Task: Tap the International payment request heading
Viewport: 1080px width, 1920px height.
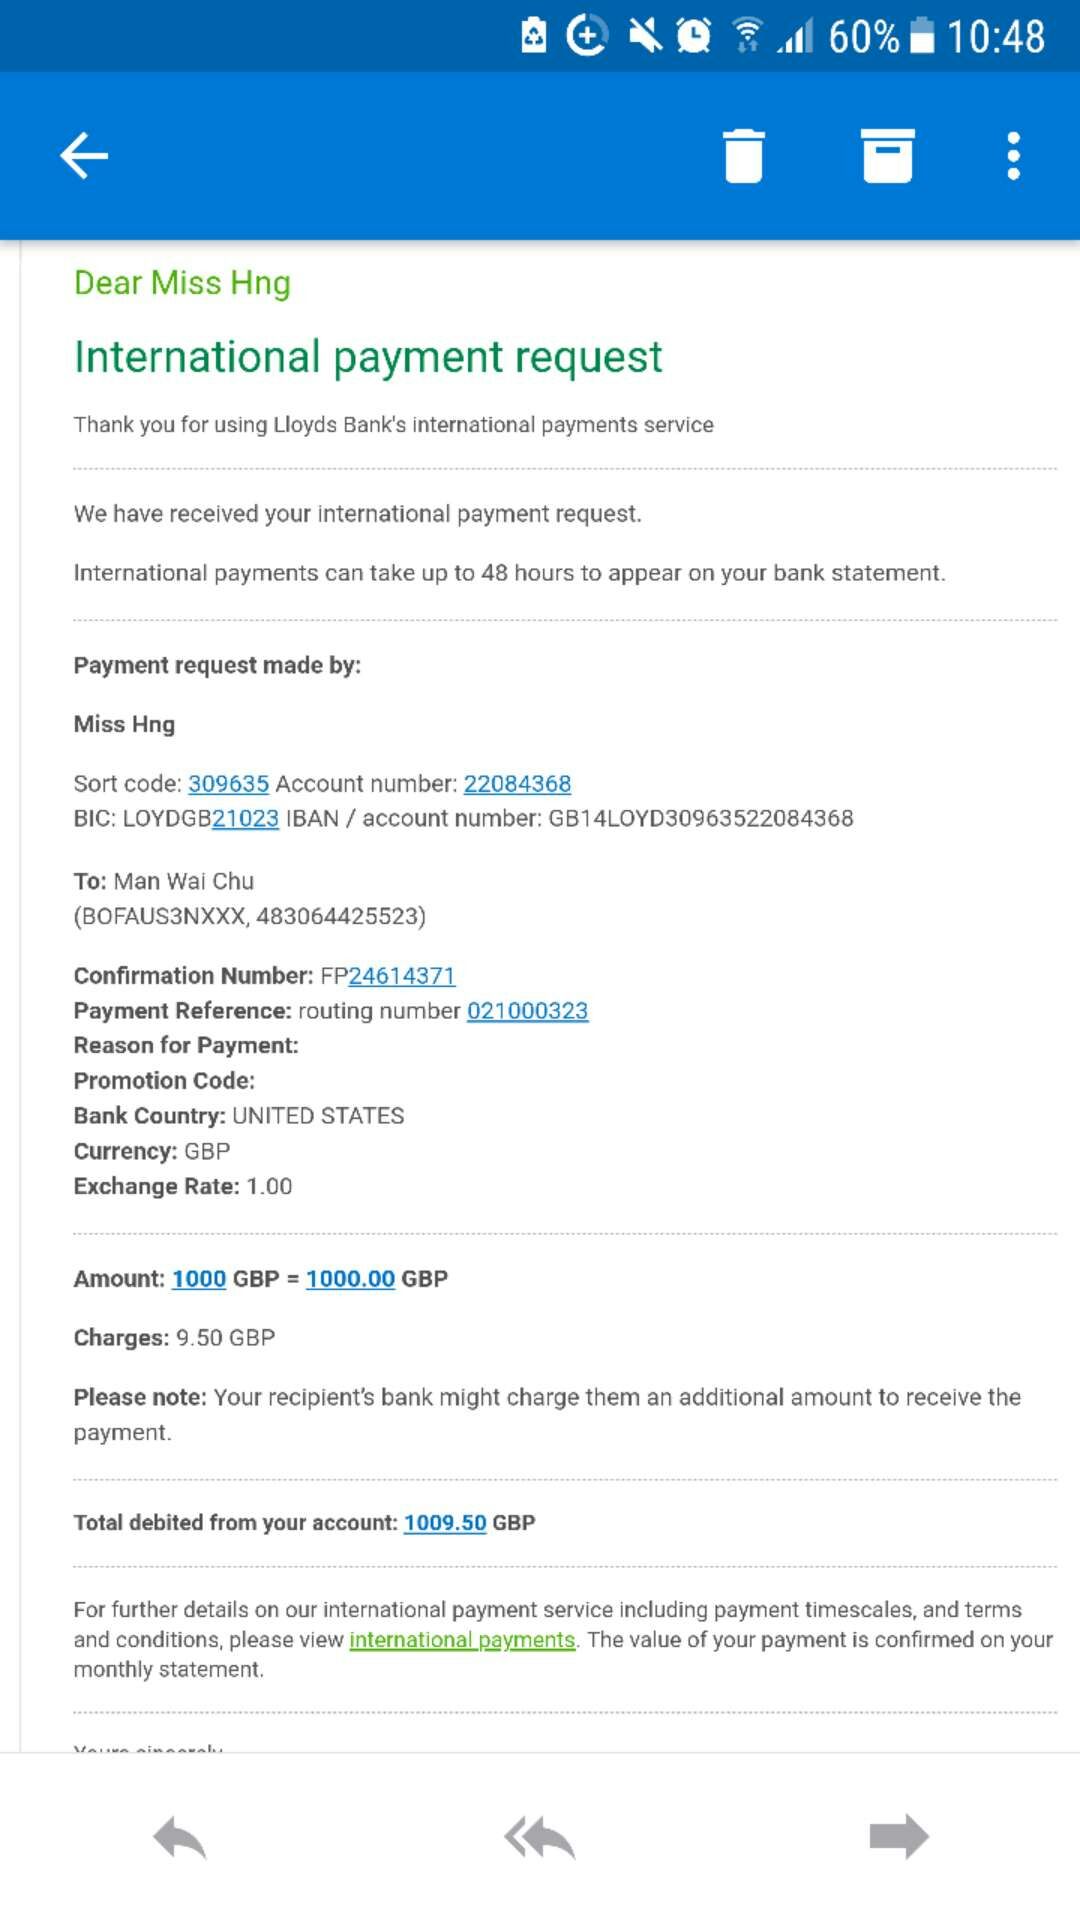Action: coord(368,357)
